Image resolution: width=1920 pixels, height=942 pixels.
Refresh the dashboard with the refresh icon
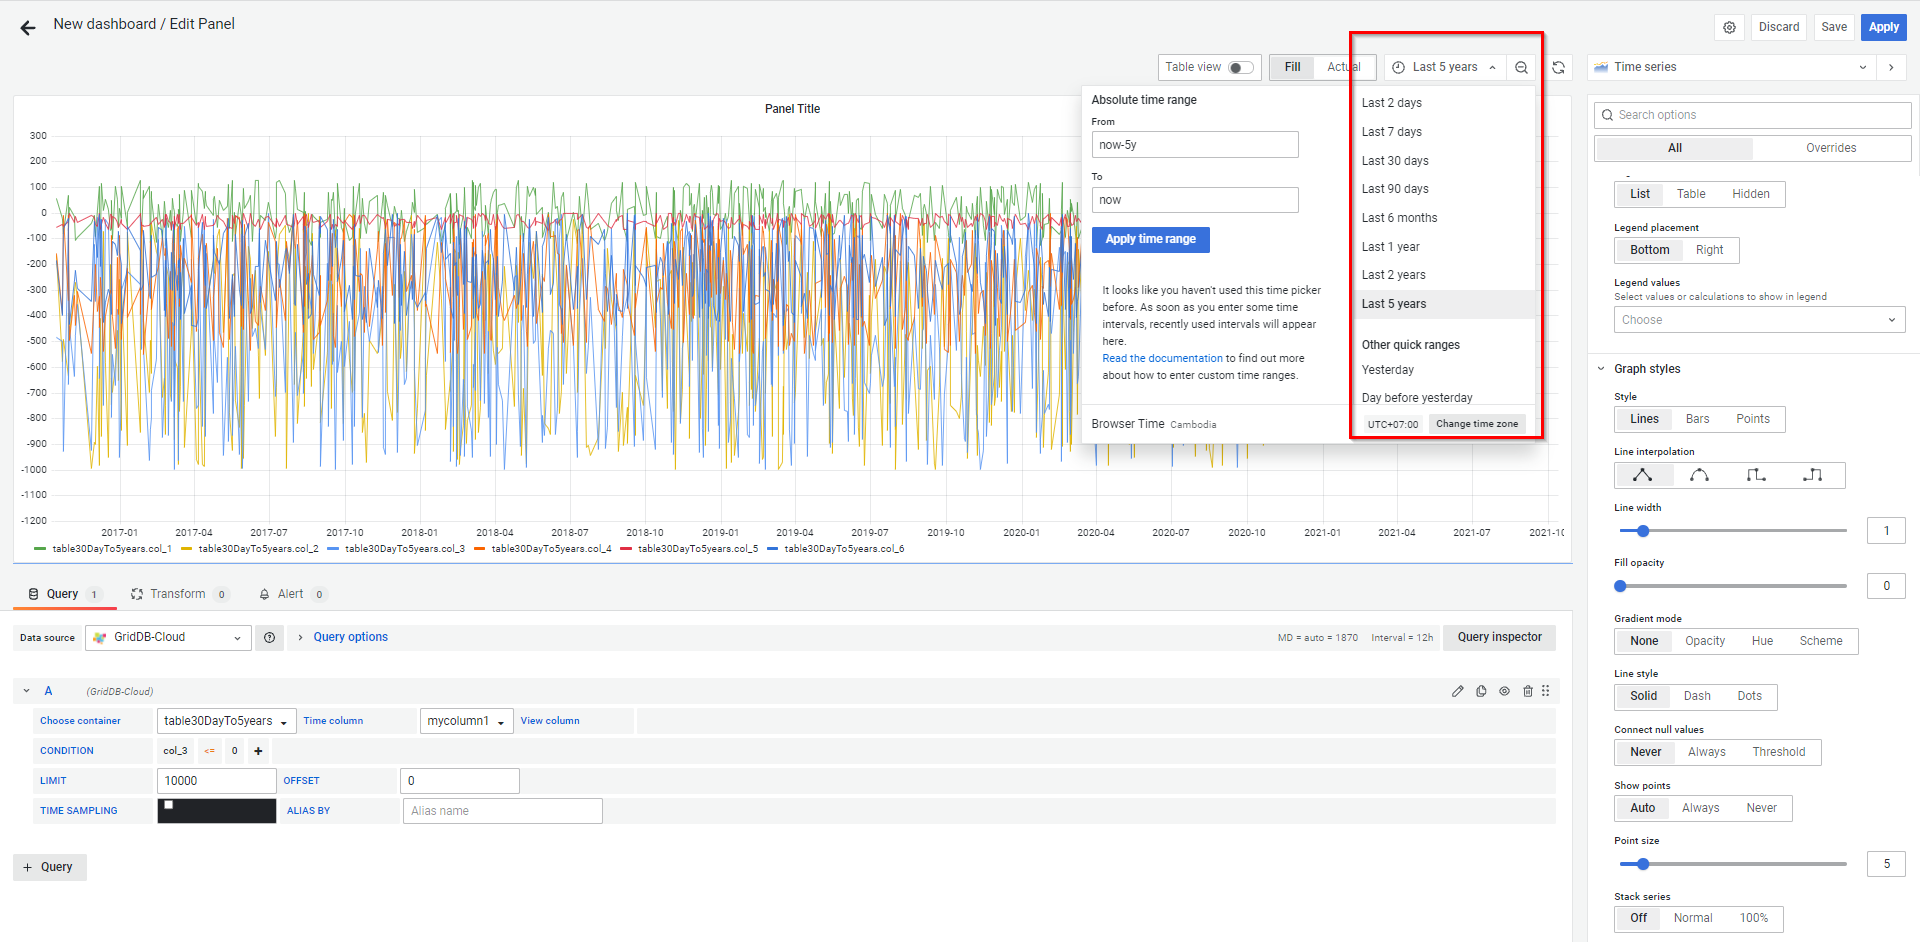click(1558, 68)
